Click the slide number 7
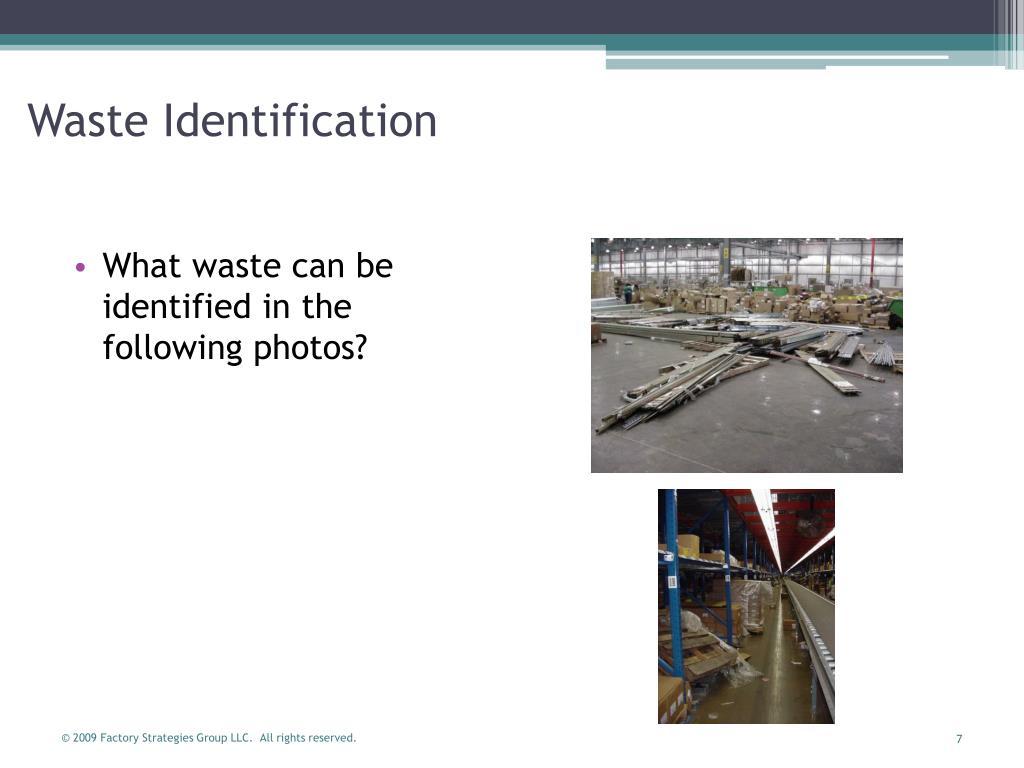 (959, 739)
